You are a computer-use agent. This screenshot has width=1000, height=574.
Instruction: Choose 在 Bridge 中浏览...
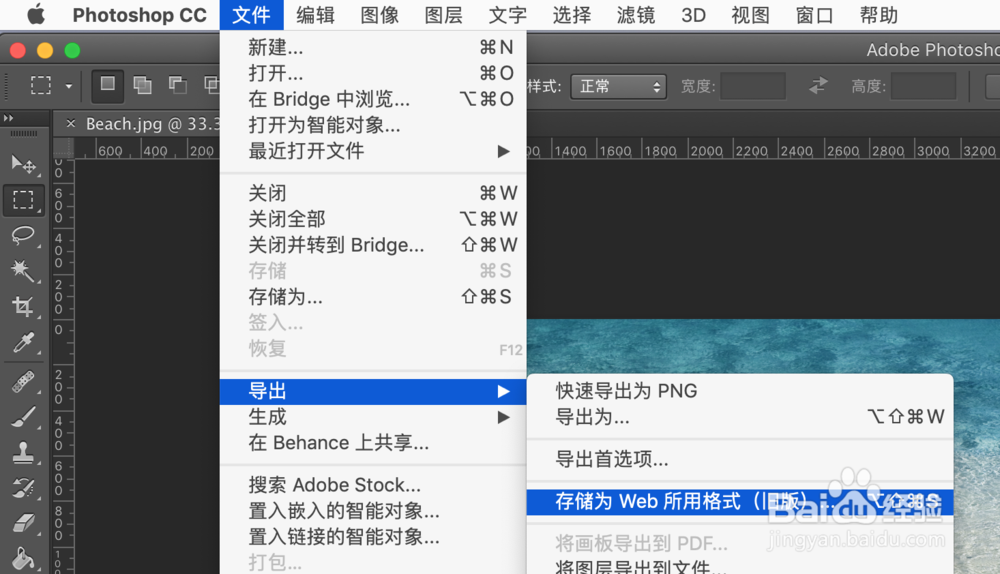pyautogui.click(x=373, y=99)
